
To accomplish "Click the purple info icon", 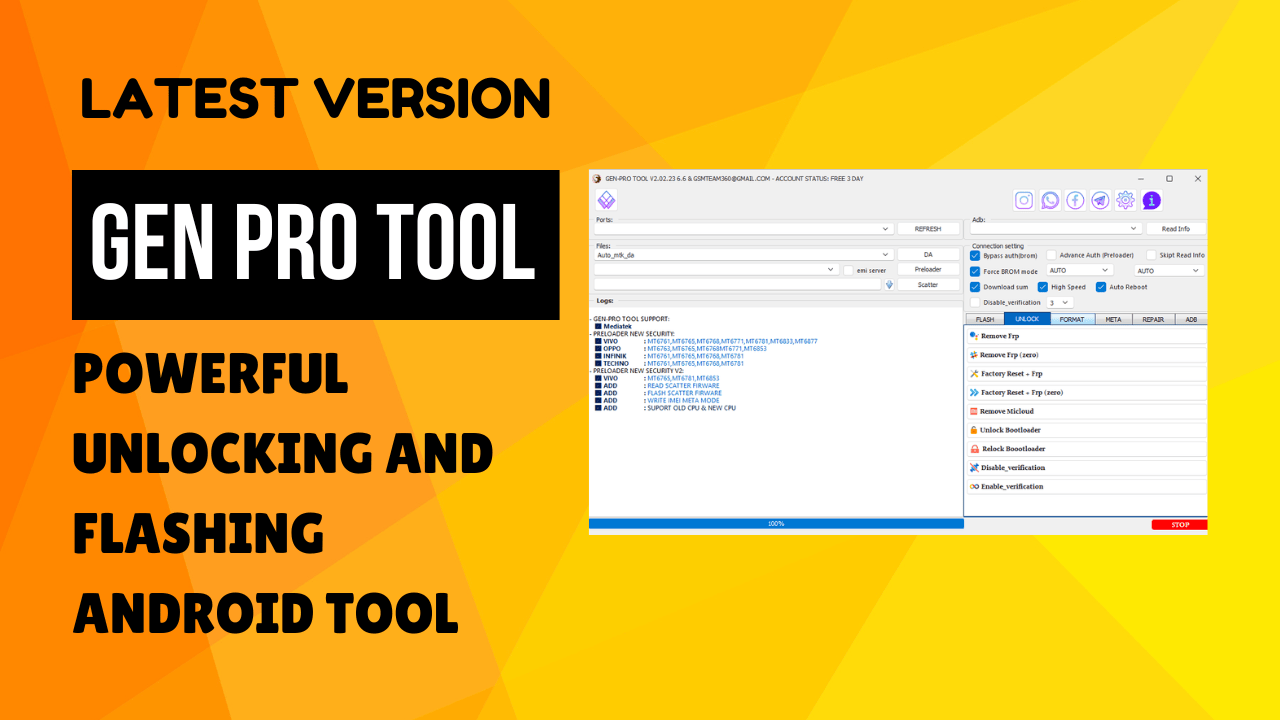I will [1151, 200].
